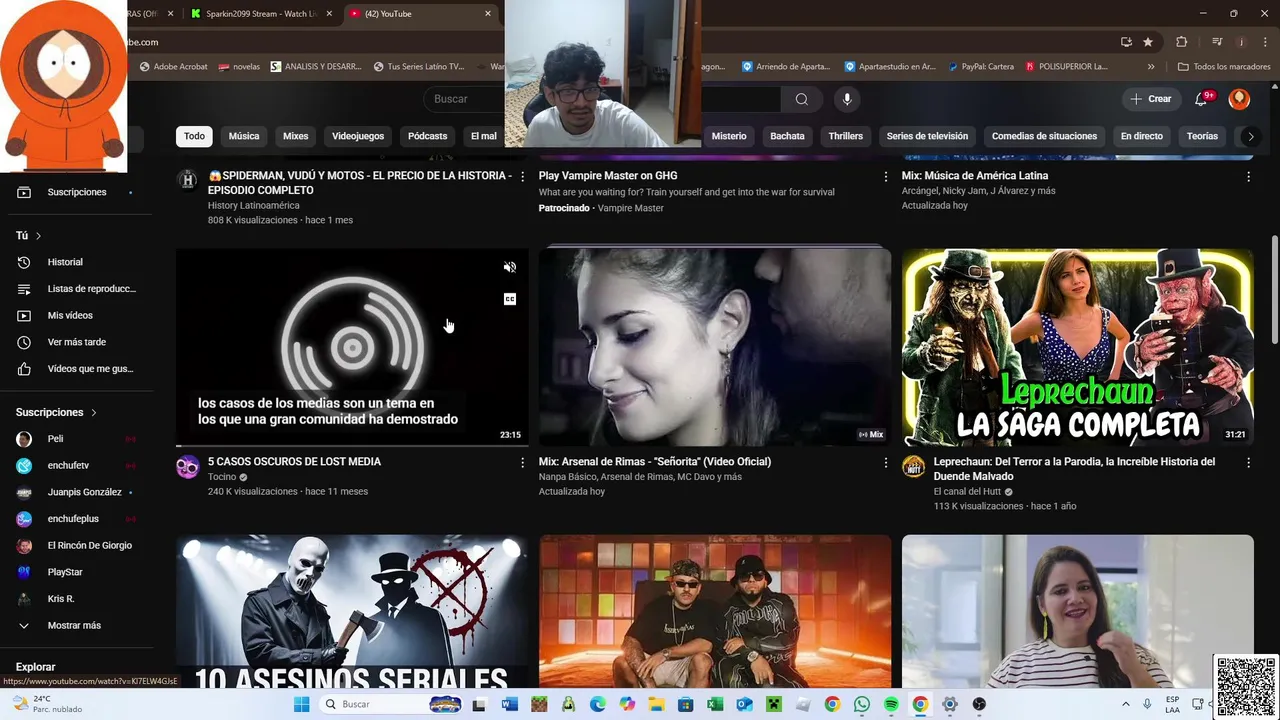Toggle subtitles on the video preview
1280x720 pixels.
[510, 299]
